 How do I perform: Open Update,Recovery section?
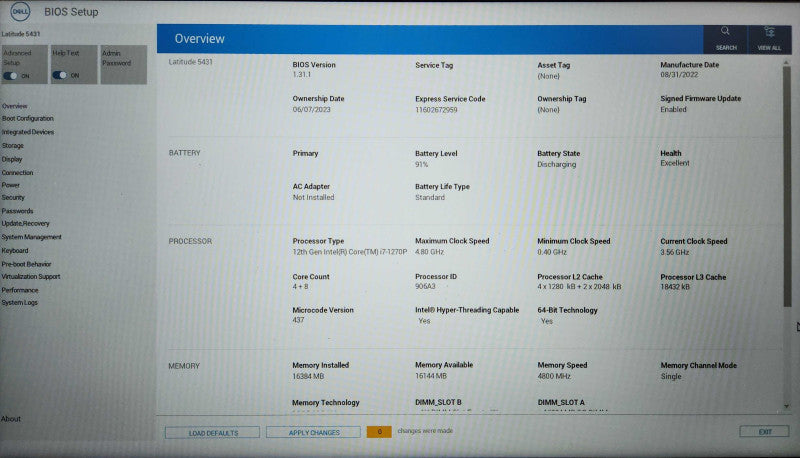[x=26, y=223]
